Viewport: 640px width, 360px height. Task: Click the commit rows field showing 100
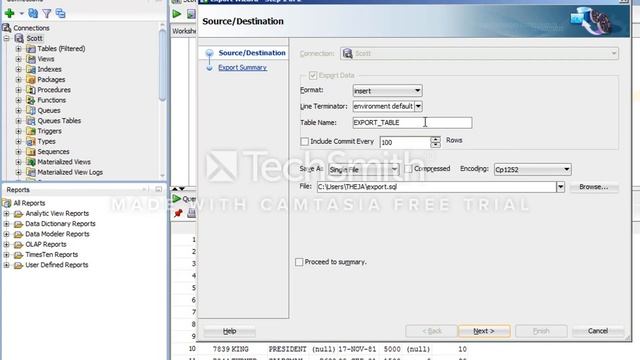coord(405,142)
